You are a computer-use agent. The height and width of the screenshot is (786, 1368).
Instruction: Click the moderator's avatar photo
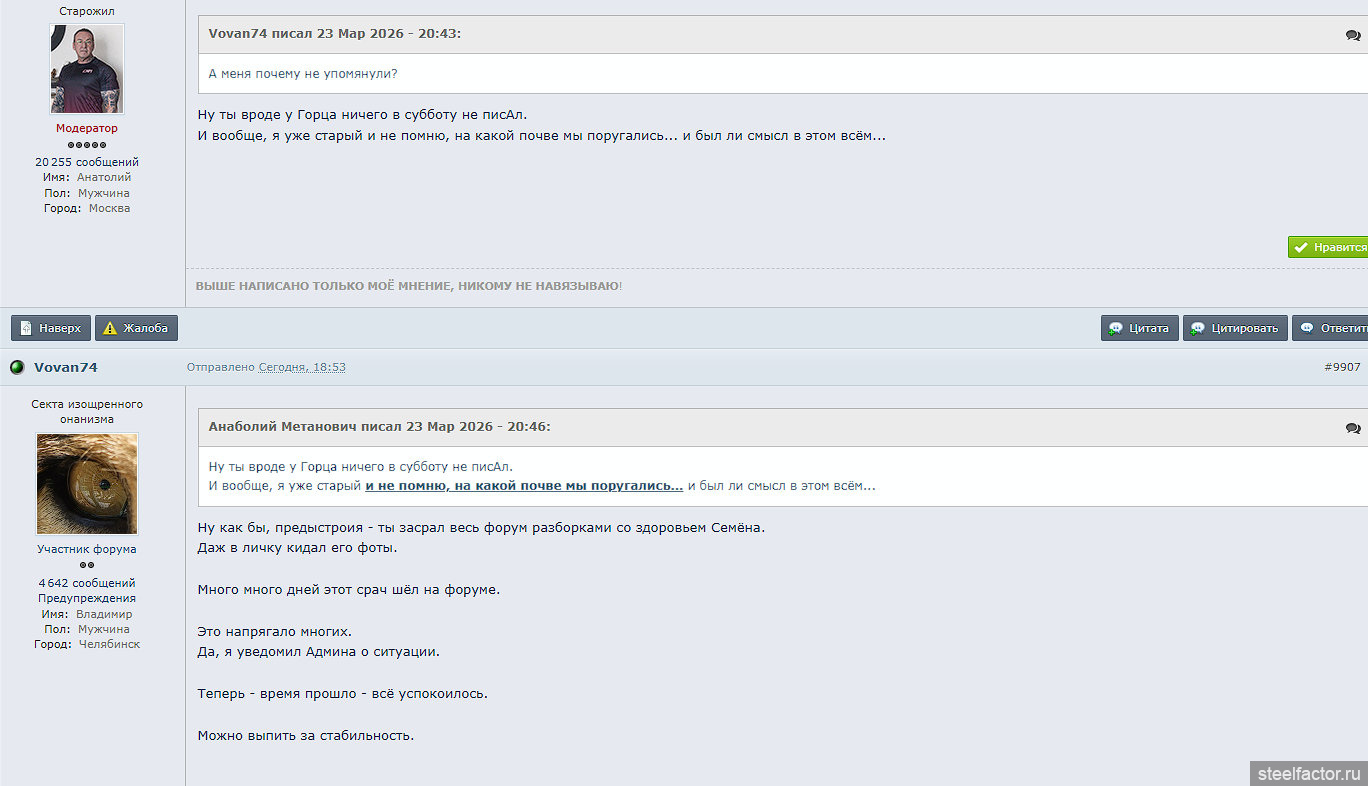[87, 69]
